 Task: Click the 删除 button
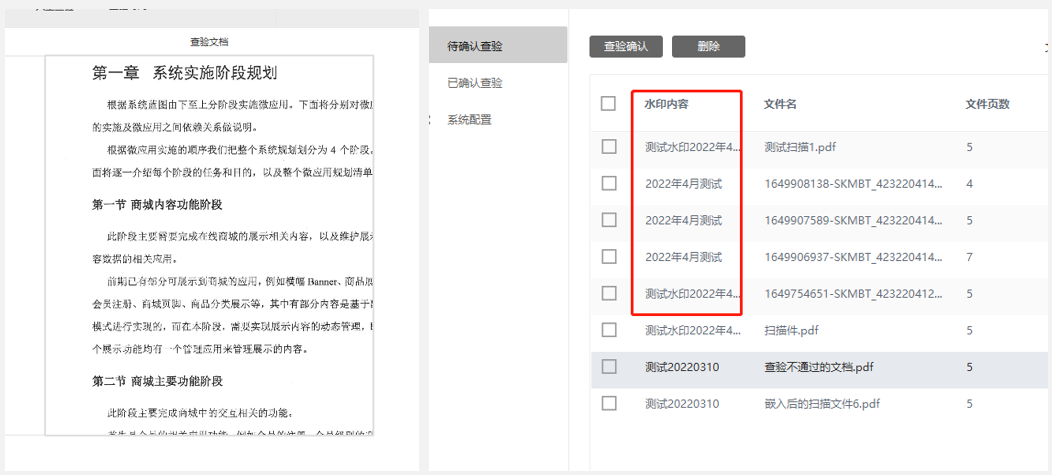coord(708,46)
